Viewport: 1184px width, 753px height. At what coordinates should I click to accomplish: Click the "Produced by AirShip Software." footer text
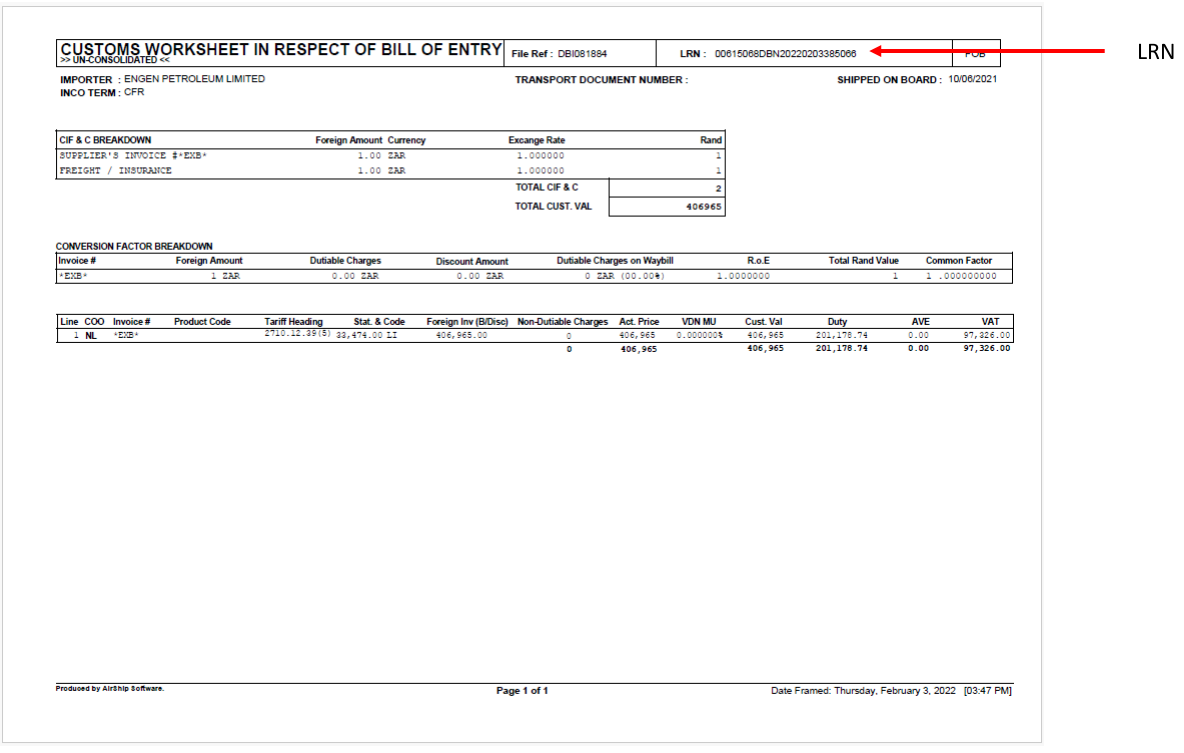click(109, 688)
